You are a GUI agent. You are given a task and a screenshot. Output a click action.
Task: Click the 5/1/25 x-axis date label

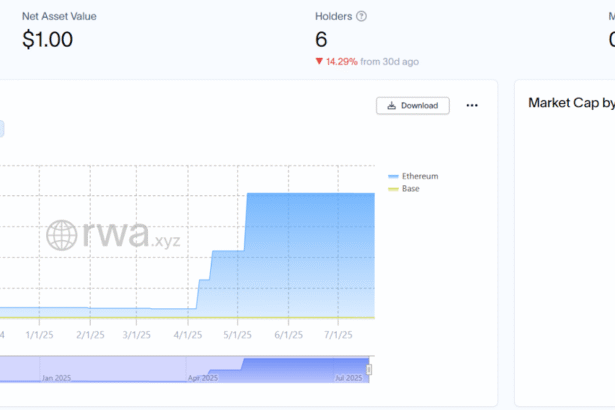coord(237,335)
